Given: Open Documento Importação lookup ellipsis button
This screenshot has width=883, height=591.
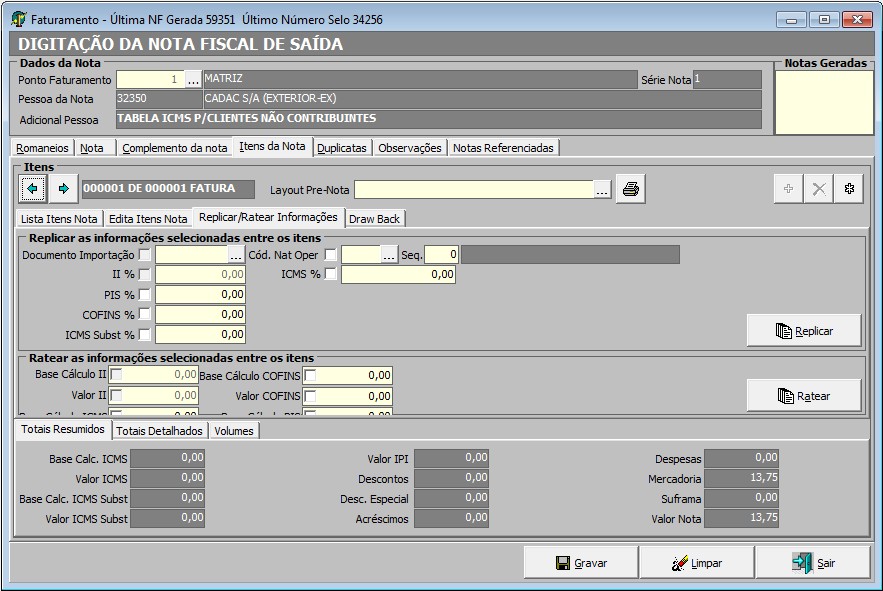Looking at the screenshot, I should click(x=236, y=254).
